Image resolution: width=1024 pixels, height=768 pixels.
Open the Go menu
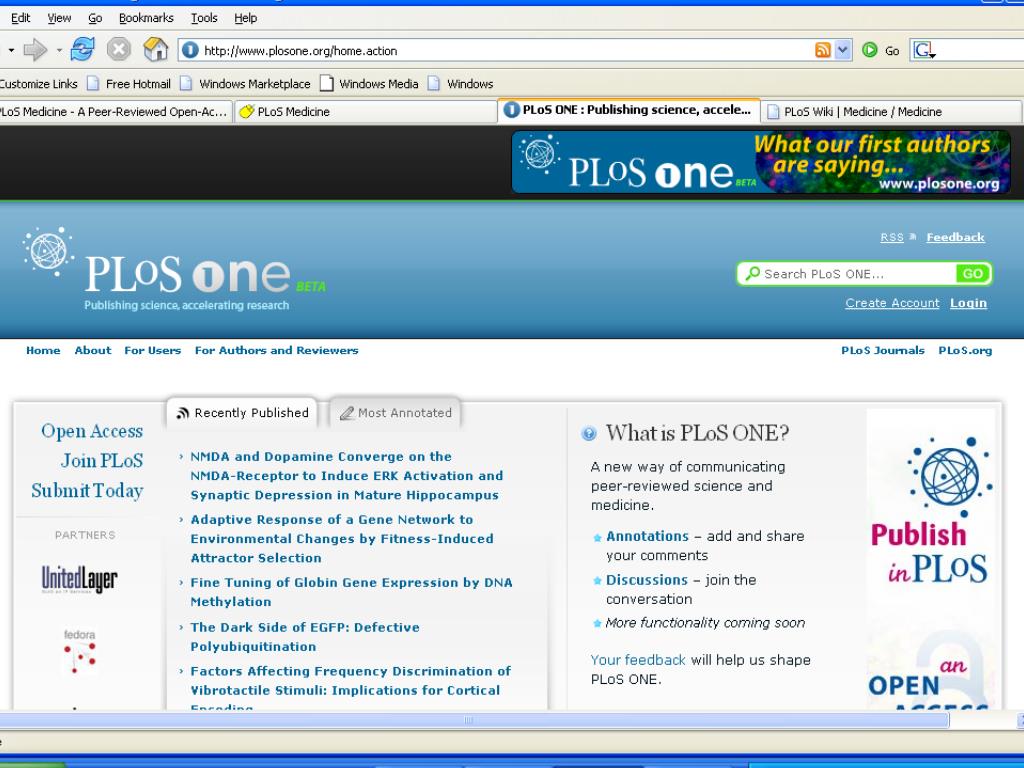pyautogui.click(x=95, y=18)
